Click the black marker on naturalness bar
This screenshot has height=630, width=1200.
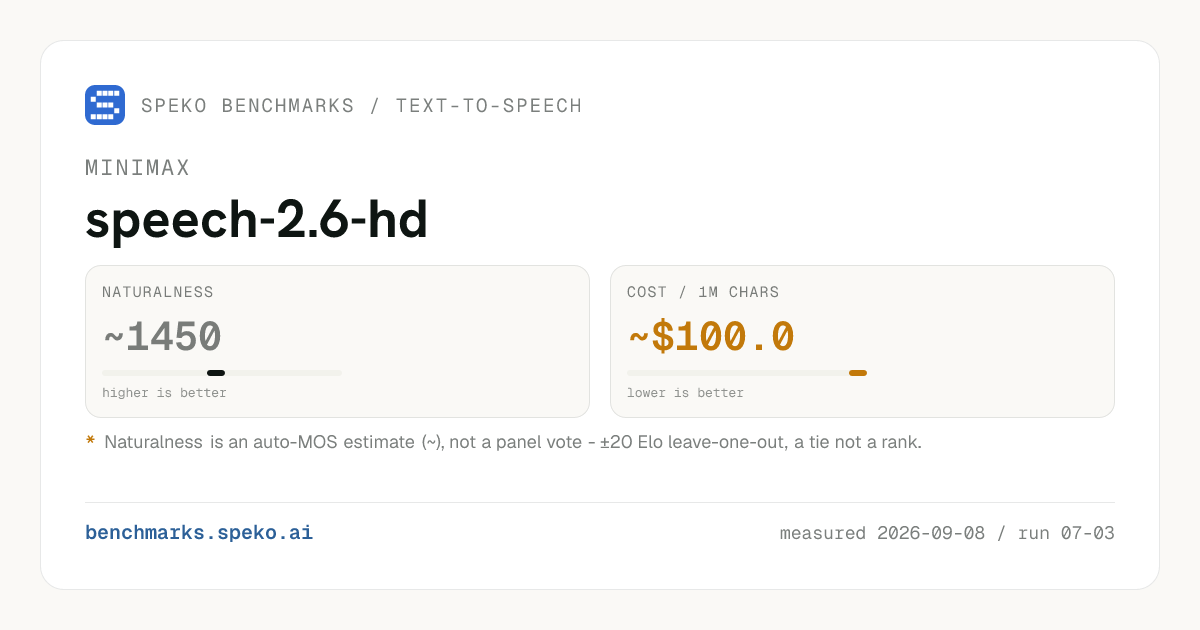click(x=216, y=373)
